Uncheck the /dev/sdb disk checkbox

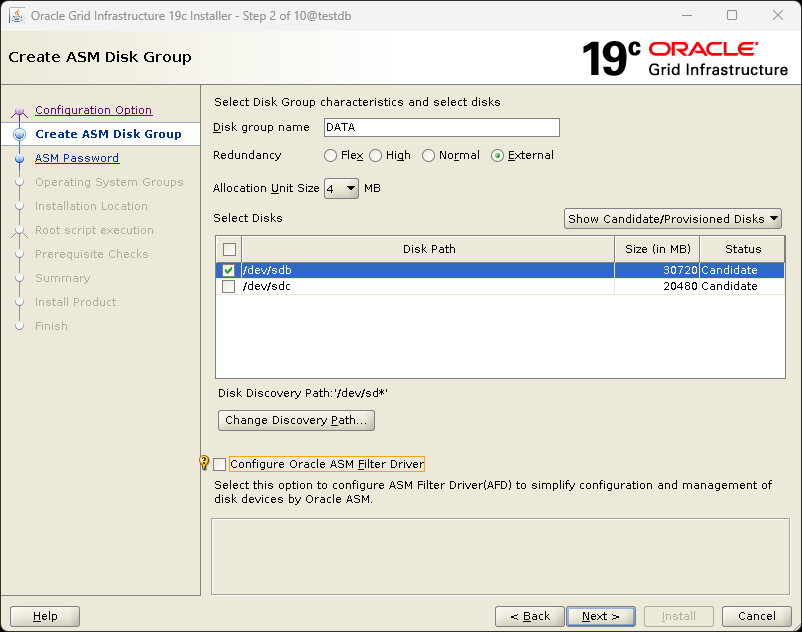tap(229, 270)
